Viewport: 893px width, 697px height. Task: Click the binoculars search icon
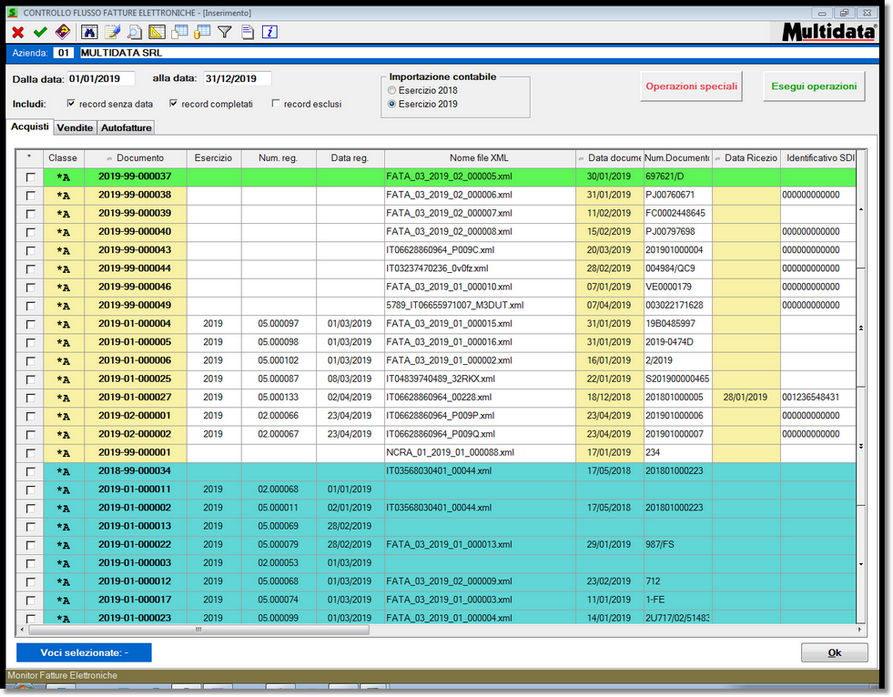pos(89,32)
